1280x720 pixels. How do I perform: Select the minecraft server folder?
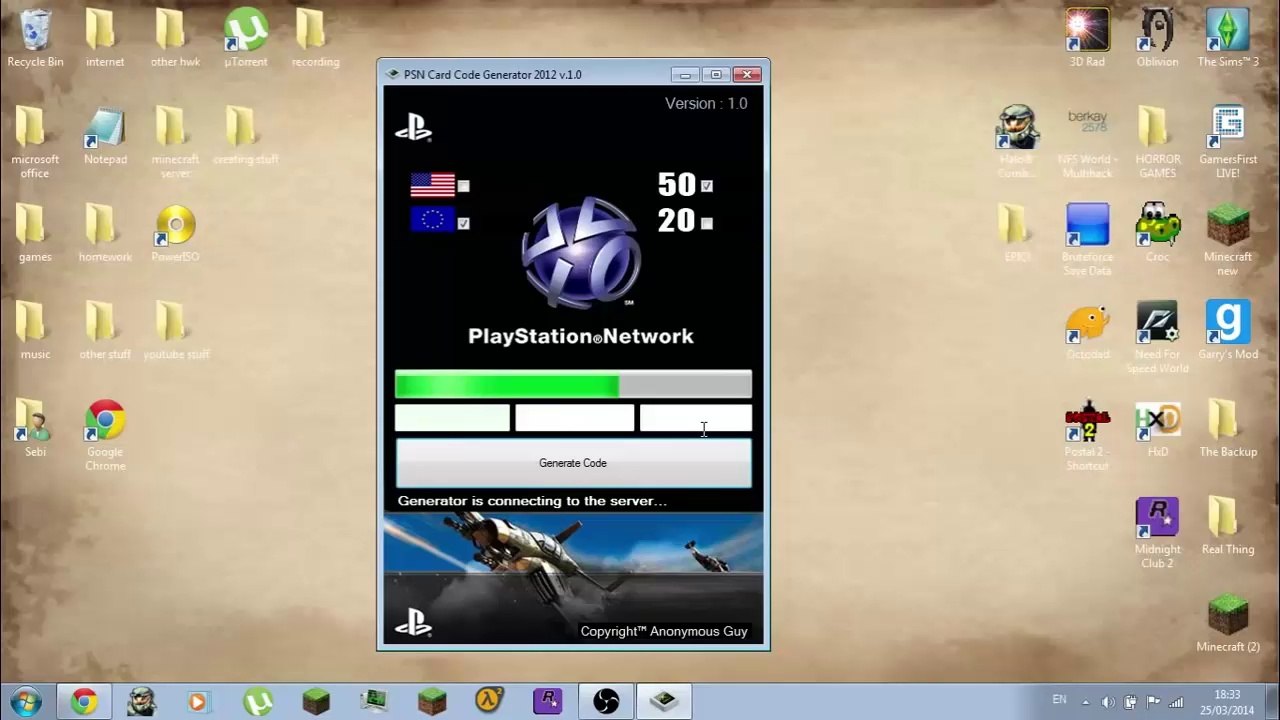coord(175,143)
